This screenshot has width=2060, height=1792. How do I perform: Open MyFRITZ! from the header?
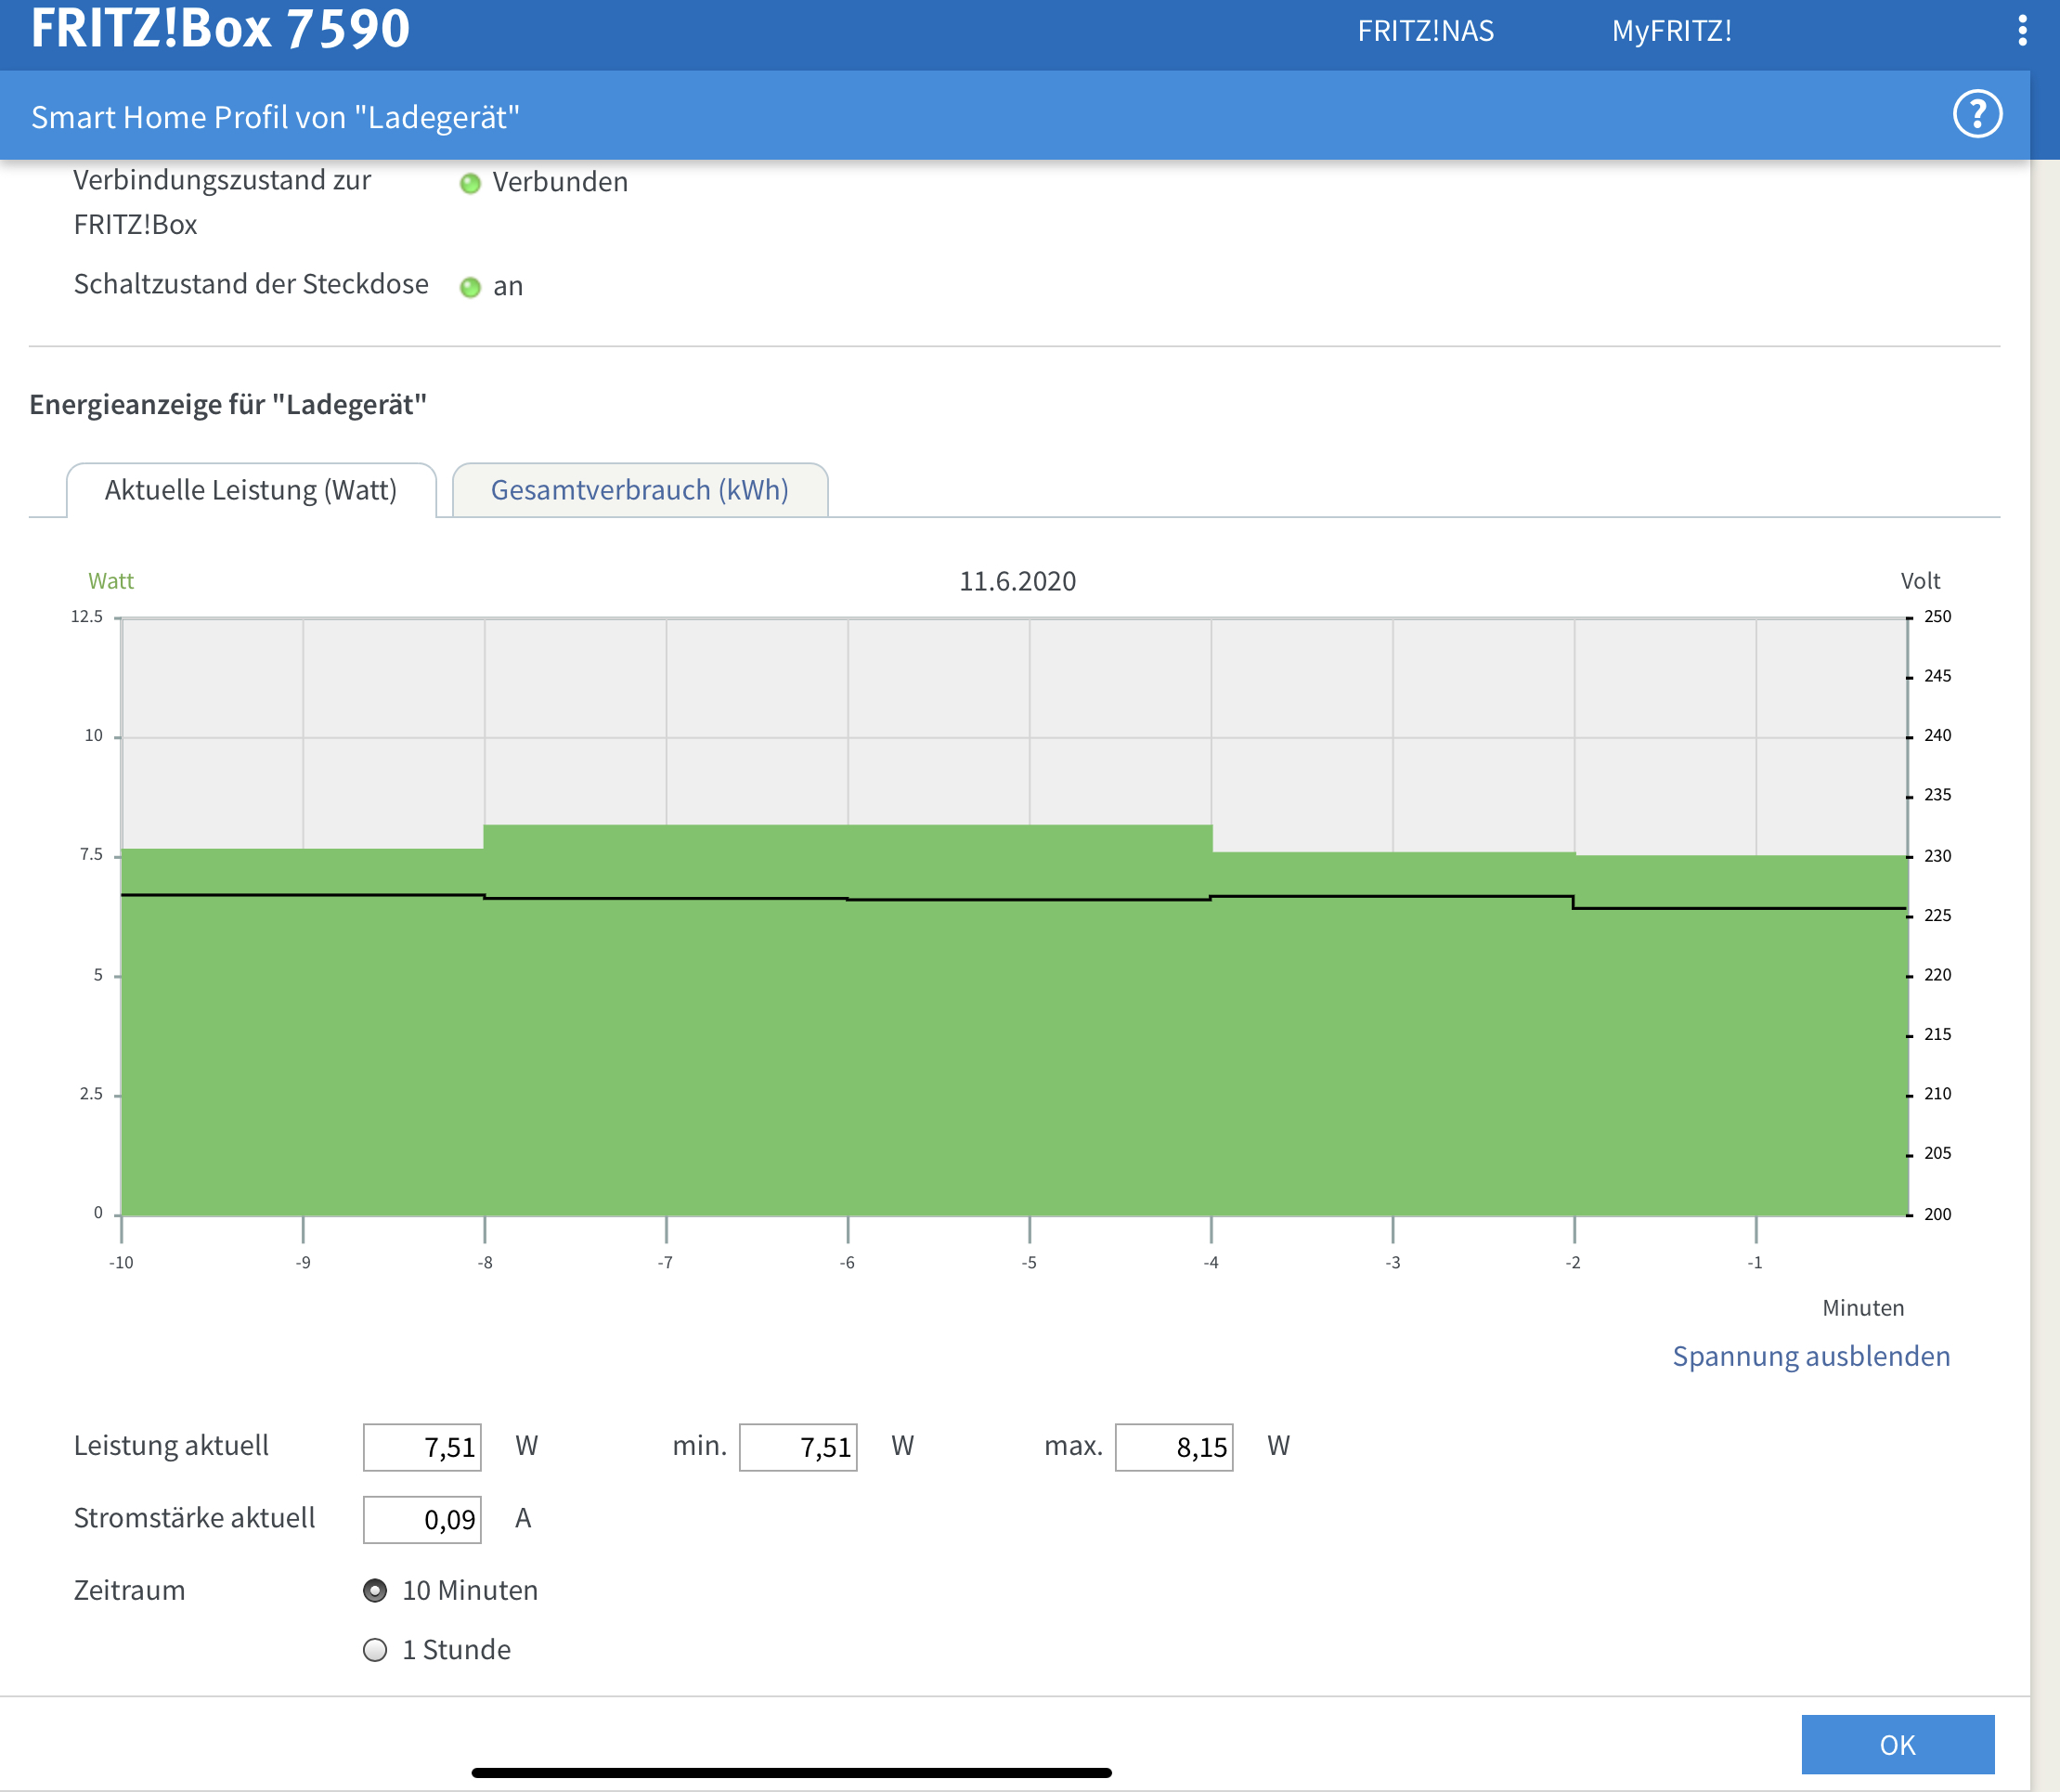click(x=1671, y=31)
